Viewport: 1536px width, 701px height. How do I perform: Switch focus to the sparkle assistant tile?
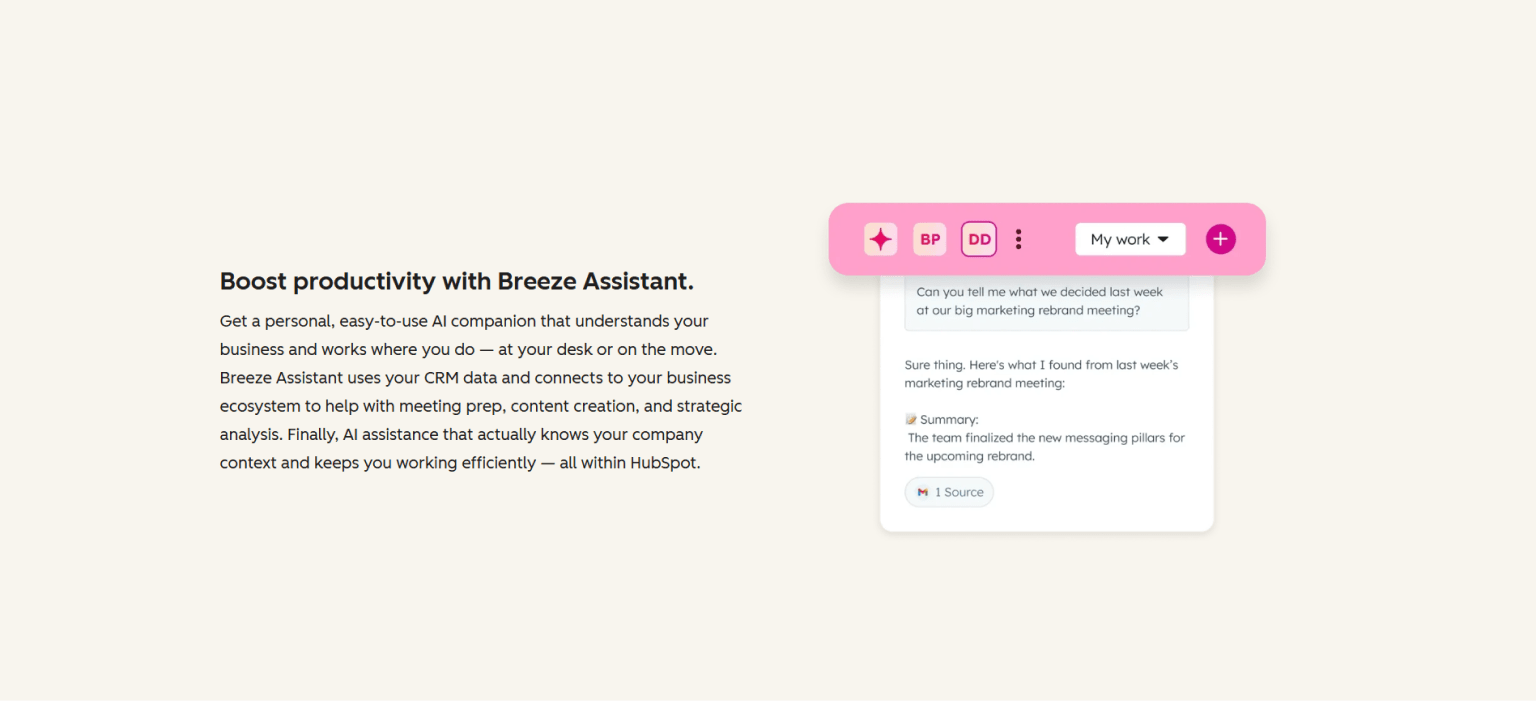click(880, 239)
